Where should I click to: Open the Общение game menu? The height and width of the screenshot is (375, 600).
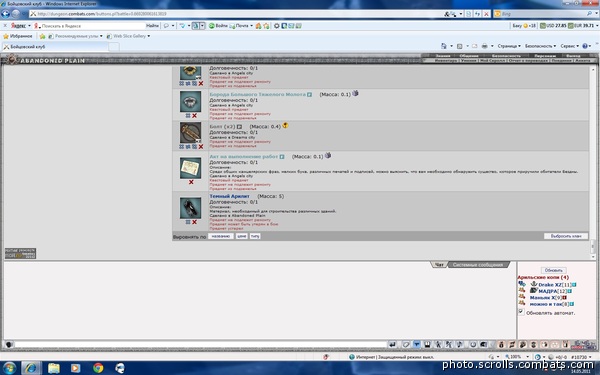click(469, 56)
